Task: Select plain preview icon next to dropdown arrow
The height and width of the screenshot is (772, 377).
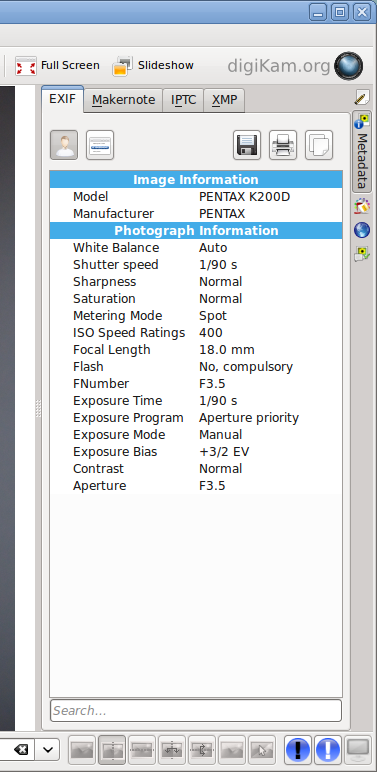Action: click(82, 750)
